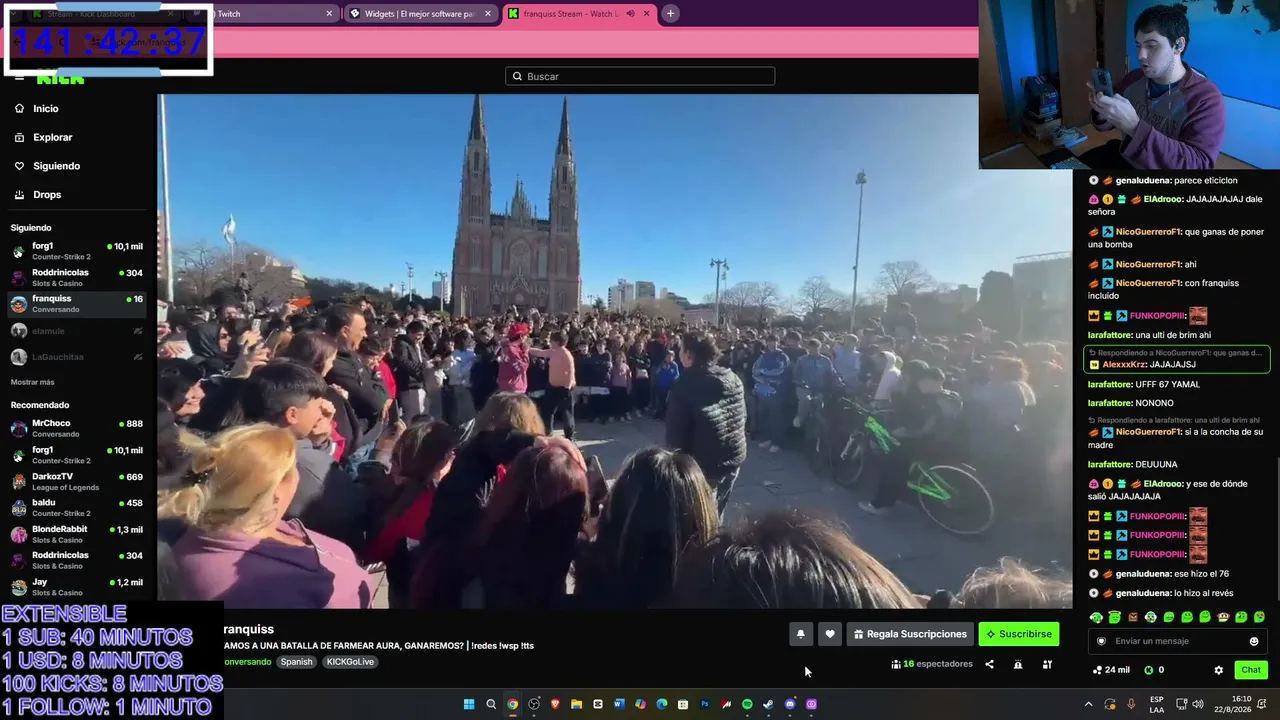
Task: Send message with the green Chat button
Action: pos(1251,670)
